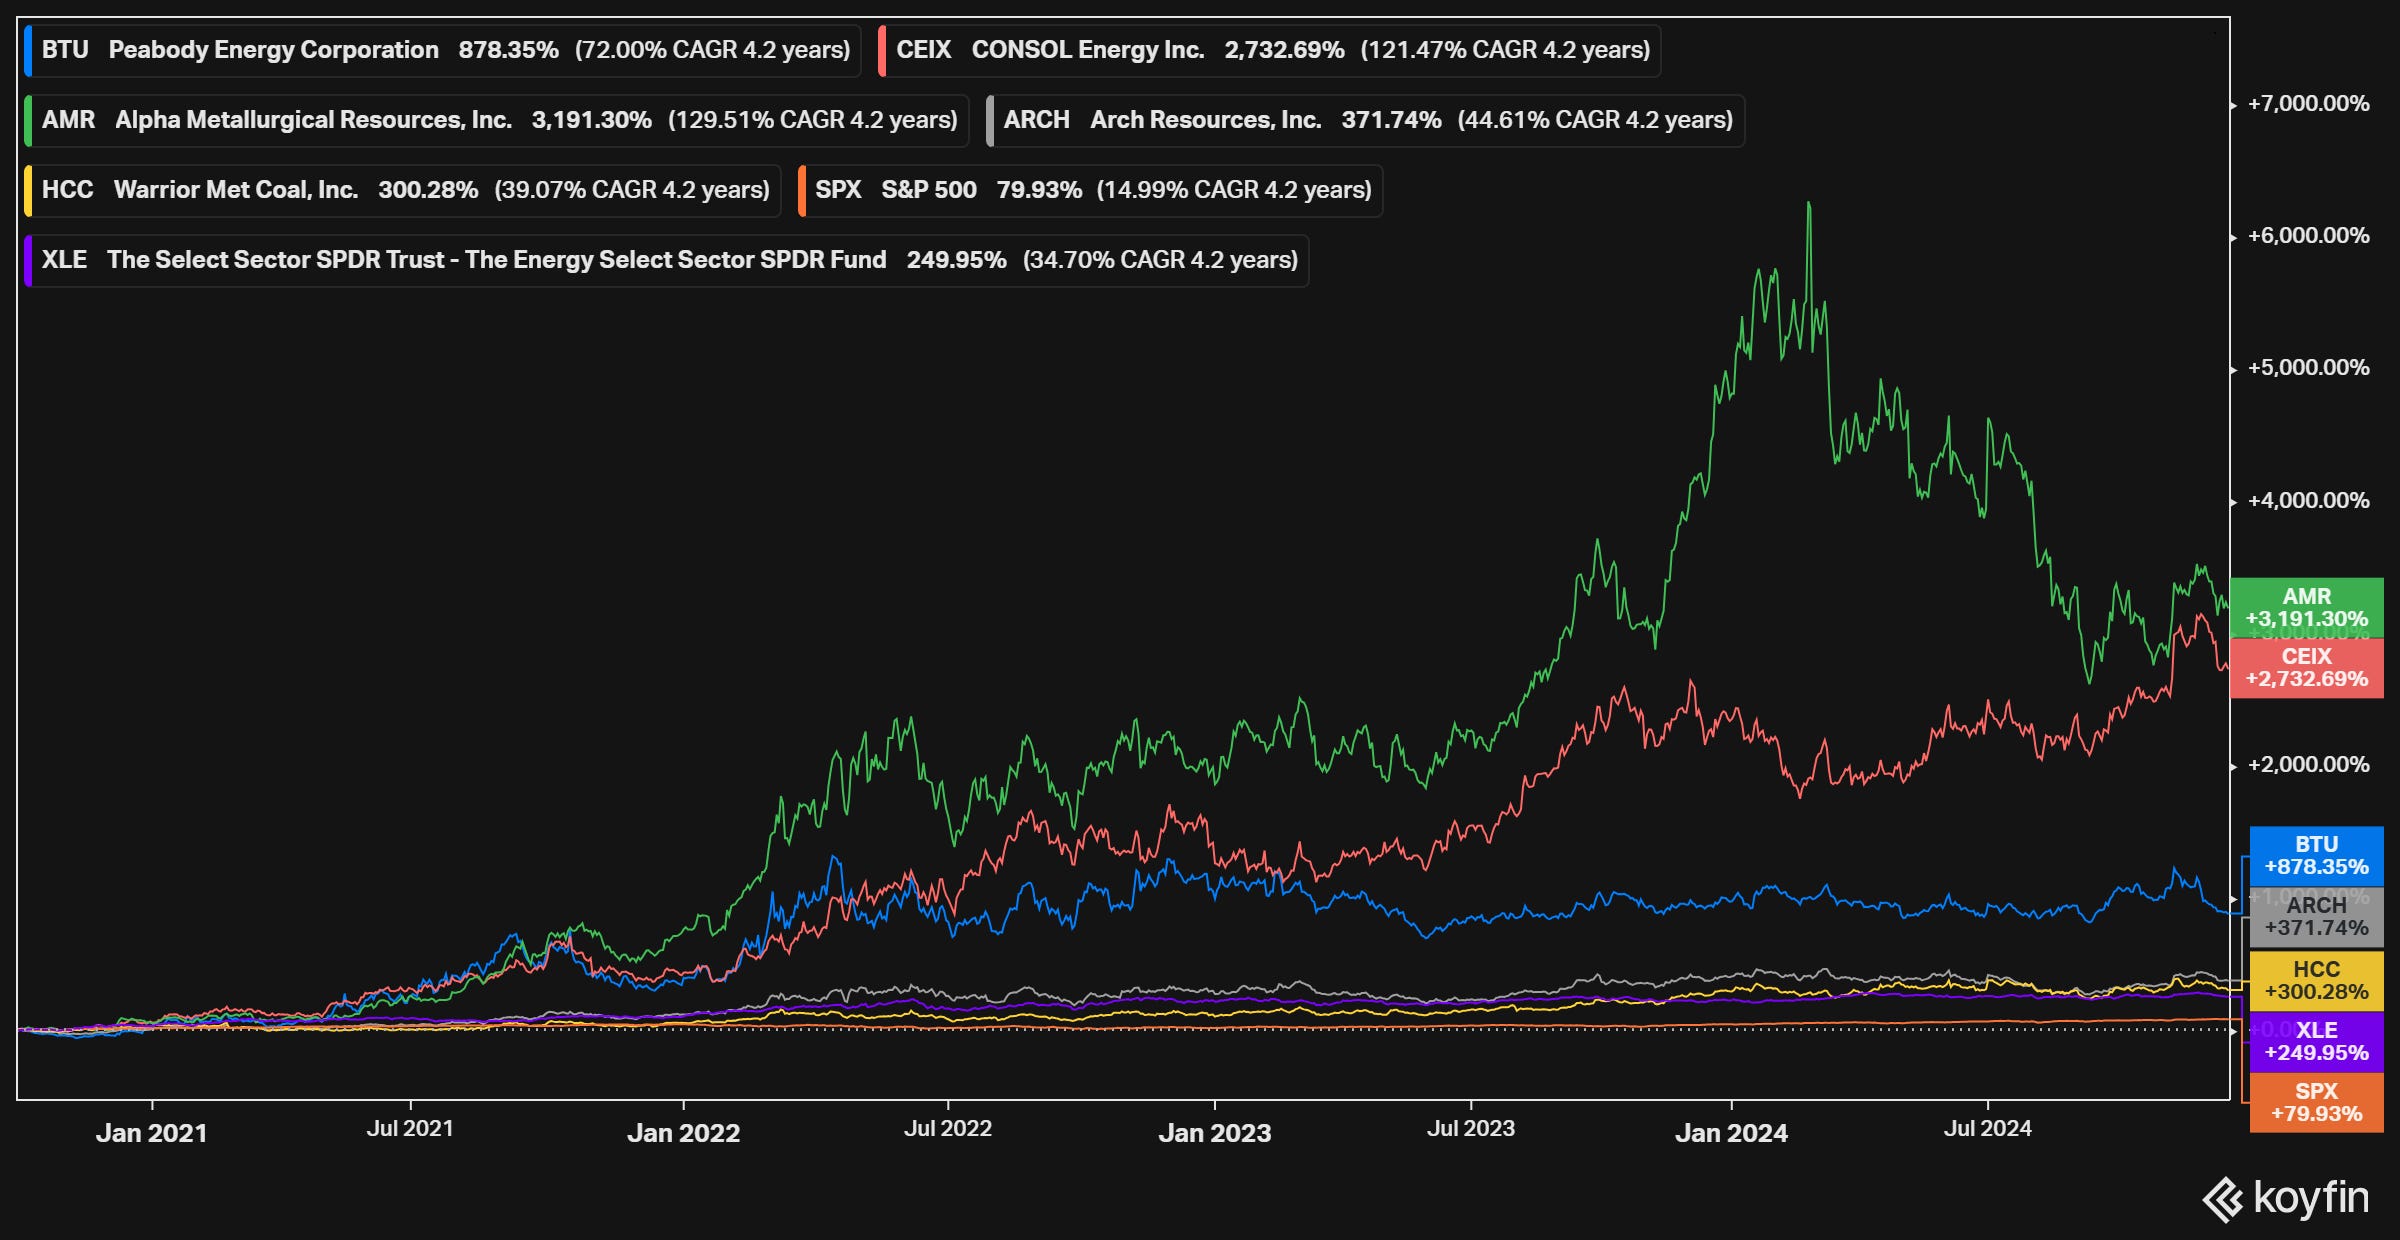This screenshot has width=2400, height=1240.
Task: Click the +5,000.00% y-axis label
Action: coord(2309,368)
